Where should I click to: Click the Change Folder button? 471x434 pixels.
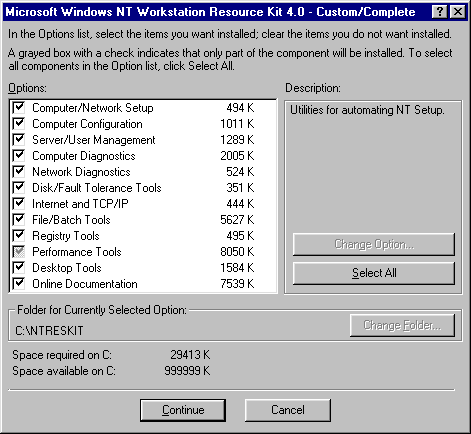tap(402, 325)
